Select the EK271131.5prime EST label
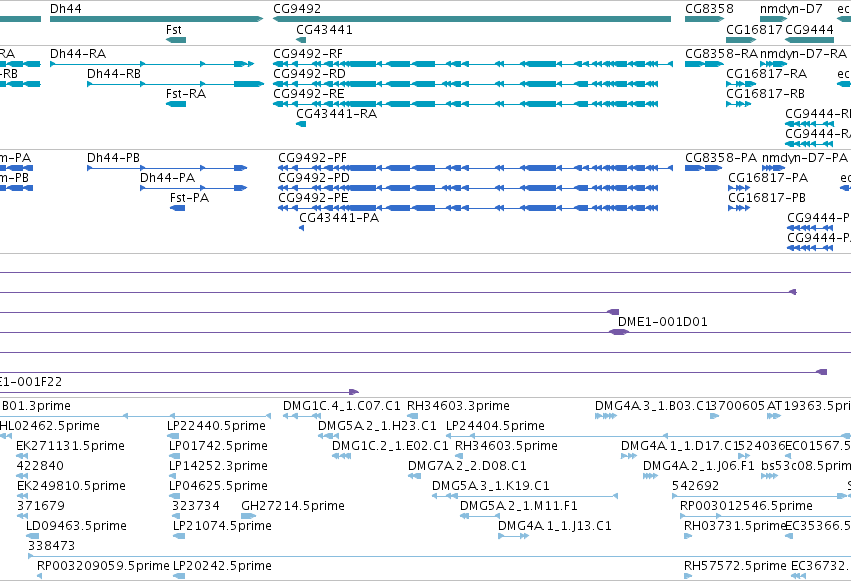851x581 pixels. pos(70,446)
